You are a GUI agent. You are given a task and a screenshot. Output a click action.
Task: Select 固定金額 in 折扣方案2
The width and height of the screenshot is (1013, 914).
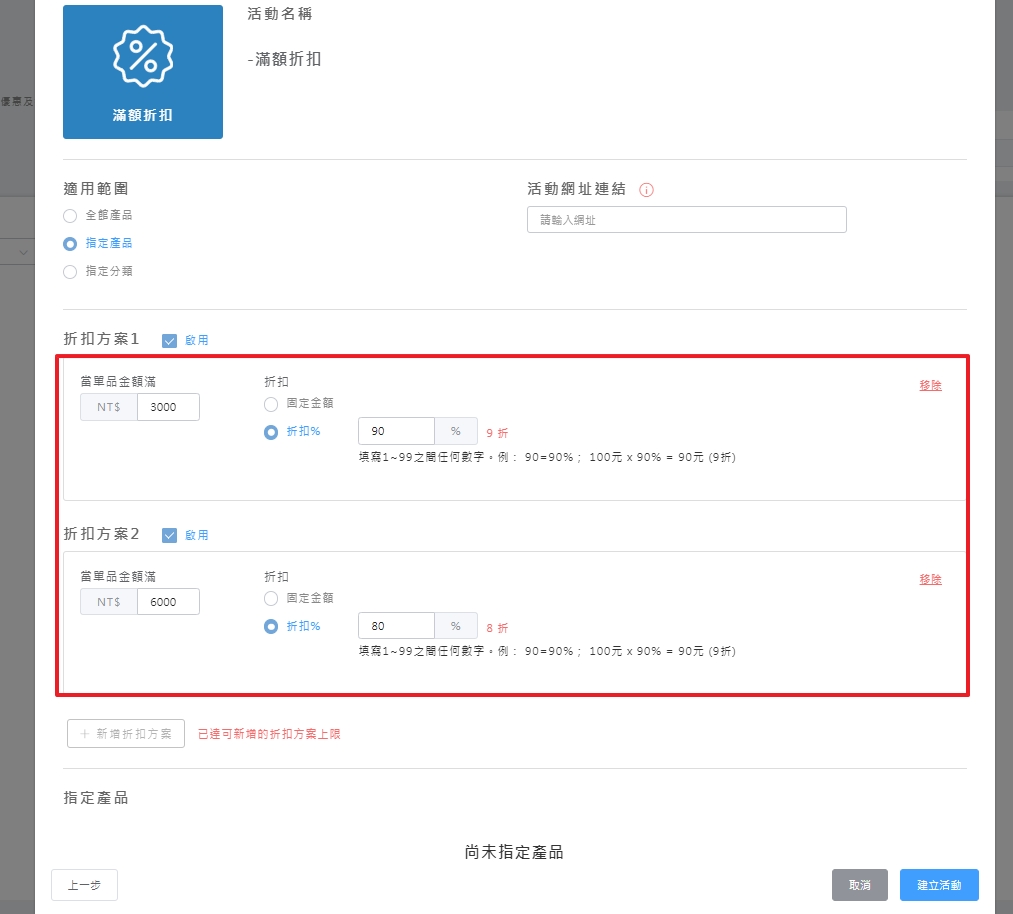[271, 598]
